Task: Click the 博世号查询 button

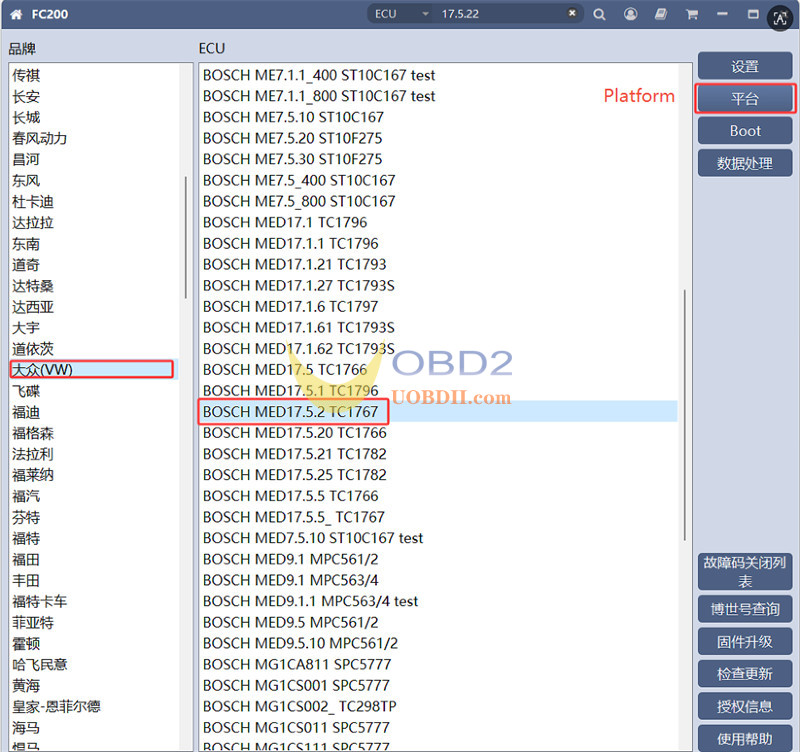Action: coord(745,609)
